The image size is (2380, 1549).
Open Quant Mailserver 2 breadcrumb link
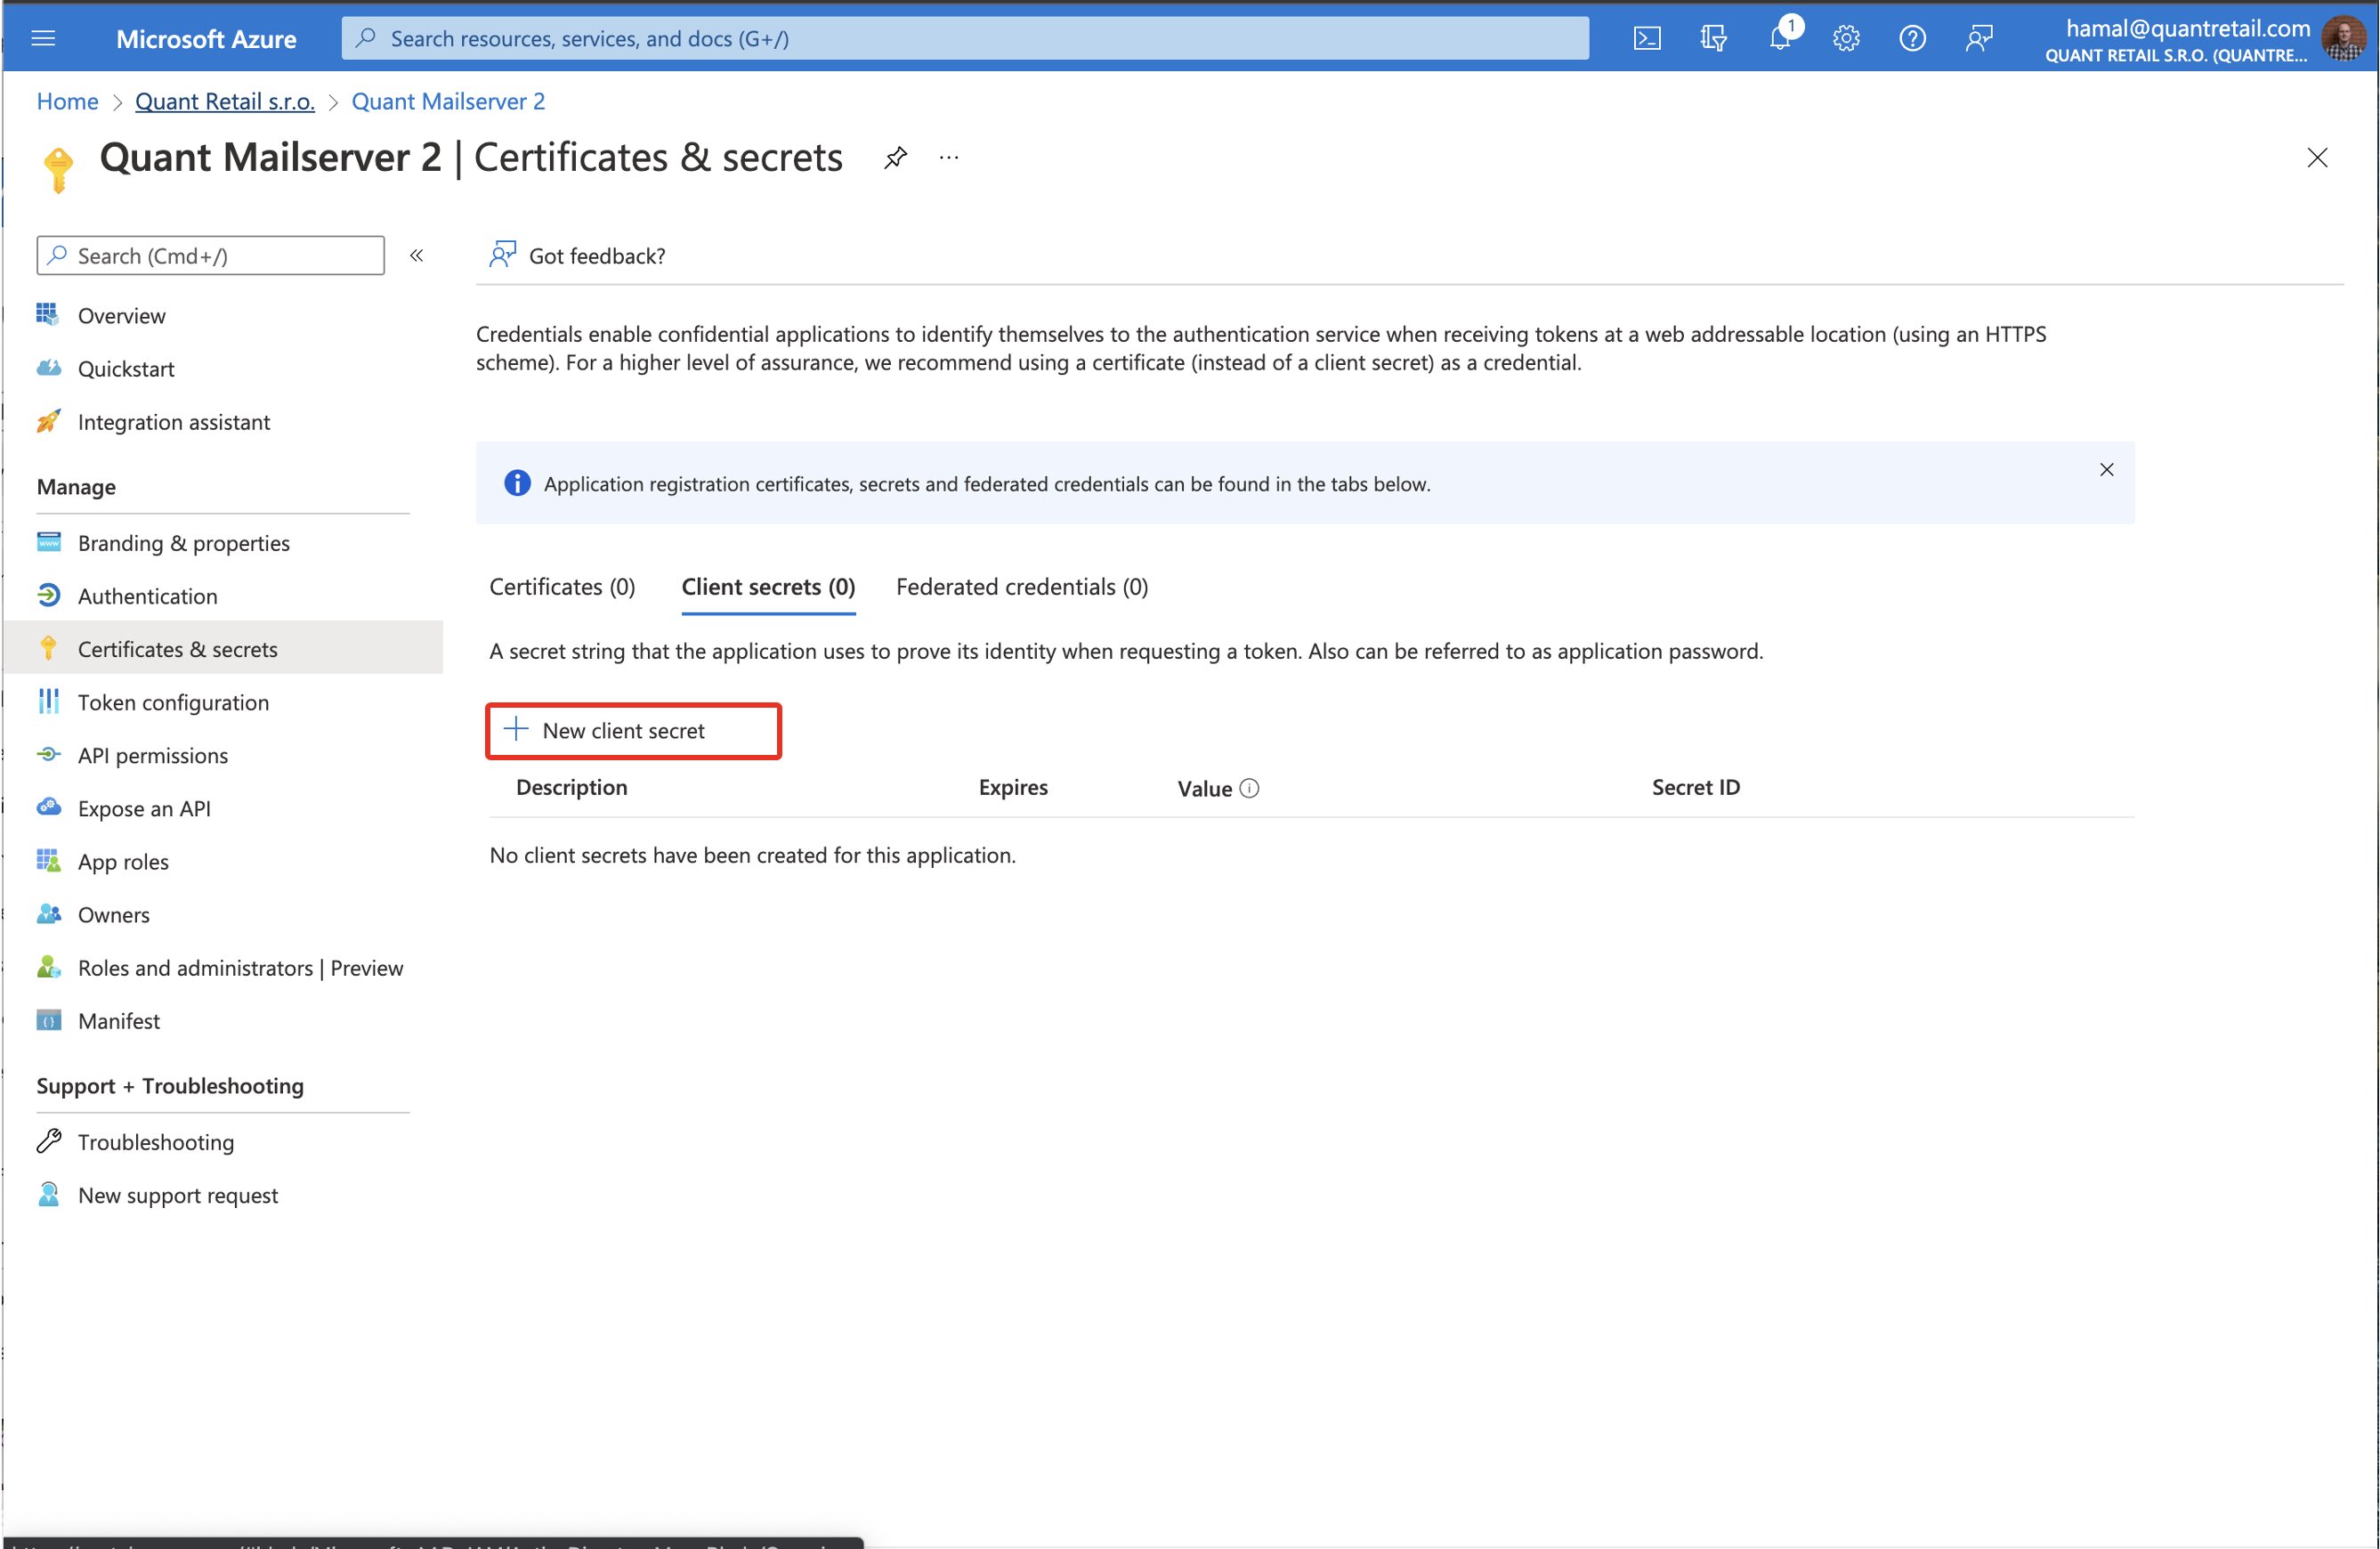(x=448, y=101)
